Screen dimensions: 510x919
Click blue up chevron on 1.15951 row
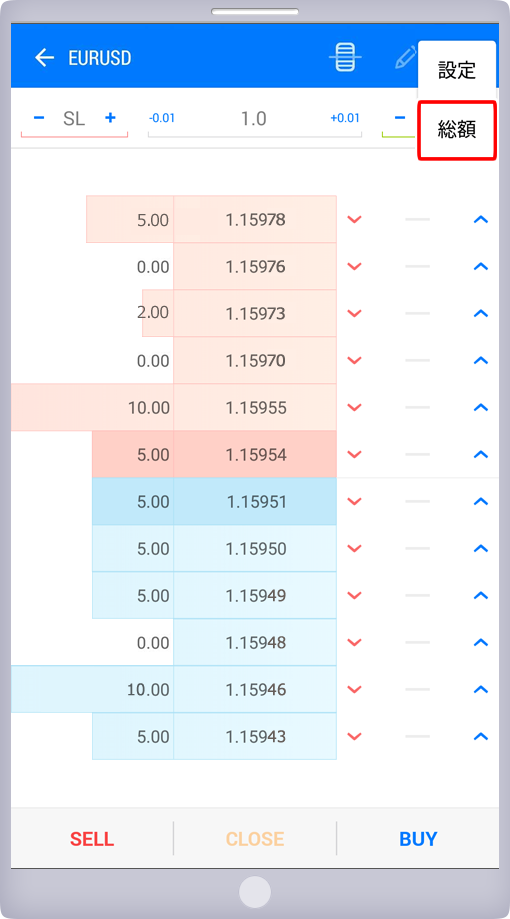click(x=481, y=501)
